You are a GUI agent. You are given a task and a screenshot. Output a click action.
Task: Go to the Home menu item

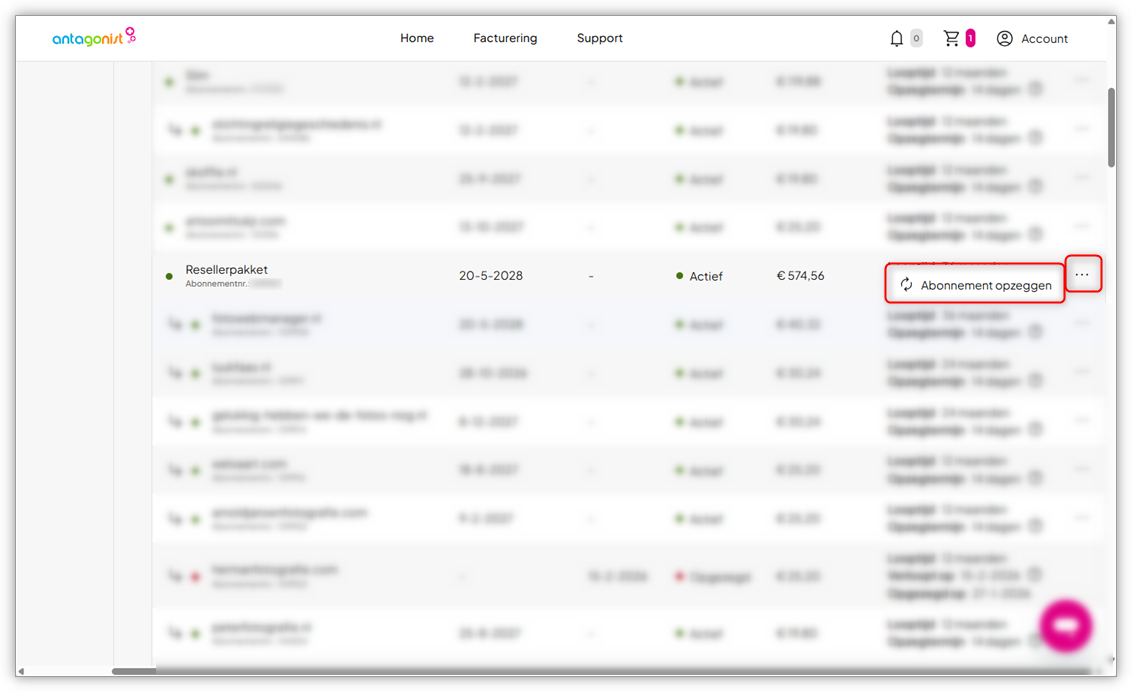(417, 38)
